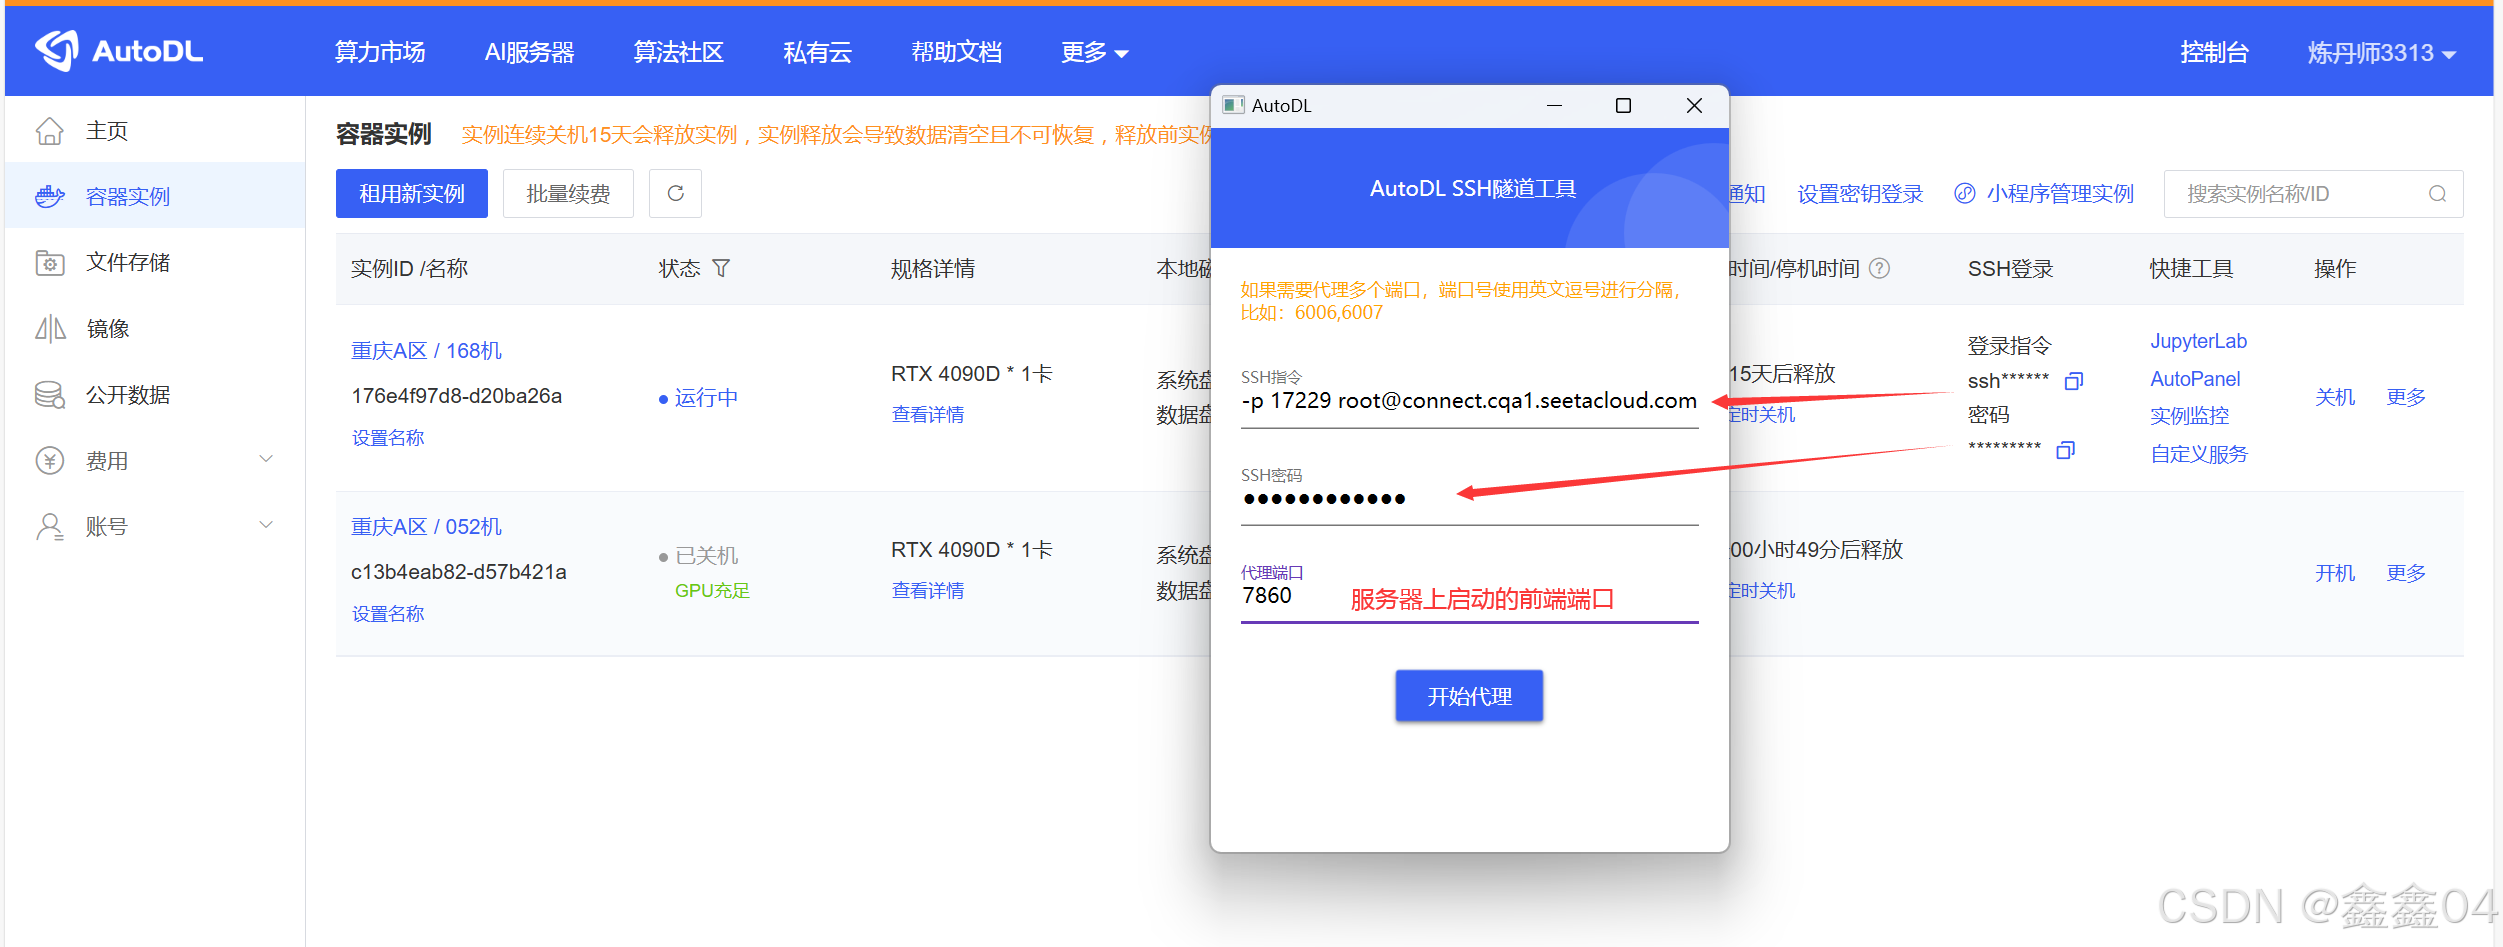The height and width of the screenshot is (947, 2503).
Task: Close the AutoDL tunnel window
Action: coord(1694,106)
